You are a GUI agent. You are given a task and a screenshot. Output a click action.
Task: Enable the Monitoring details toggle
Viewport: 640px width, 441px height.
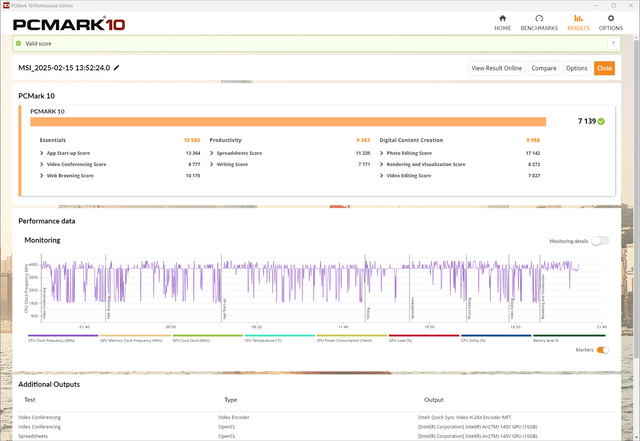pyautogui.click(x=600, y=241)
